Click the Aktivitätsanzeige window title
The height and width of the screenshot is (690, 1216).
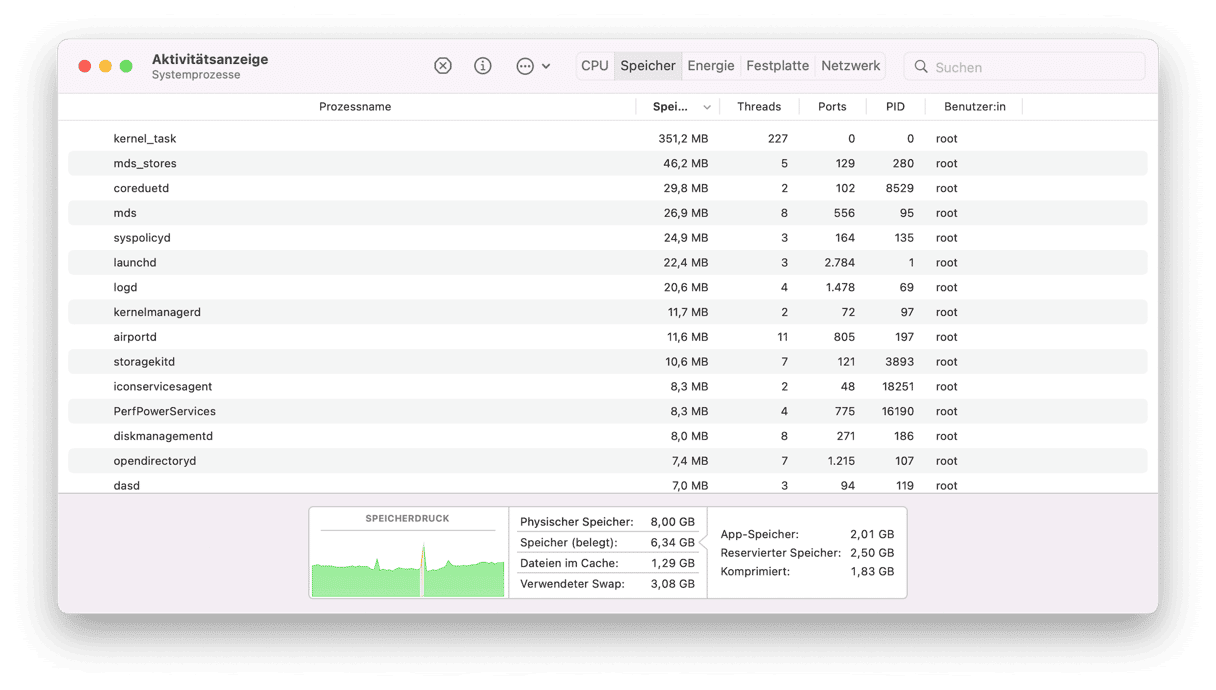tap(210, 59)
